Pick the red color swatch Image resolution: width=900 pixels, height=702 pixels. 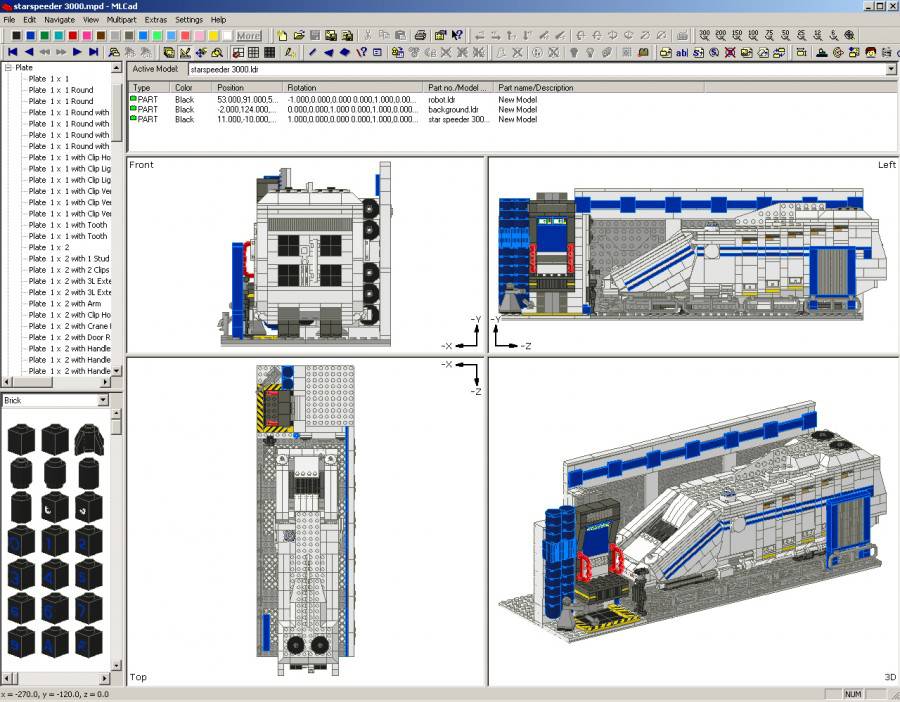tap(73, 36)
